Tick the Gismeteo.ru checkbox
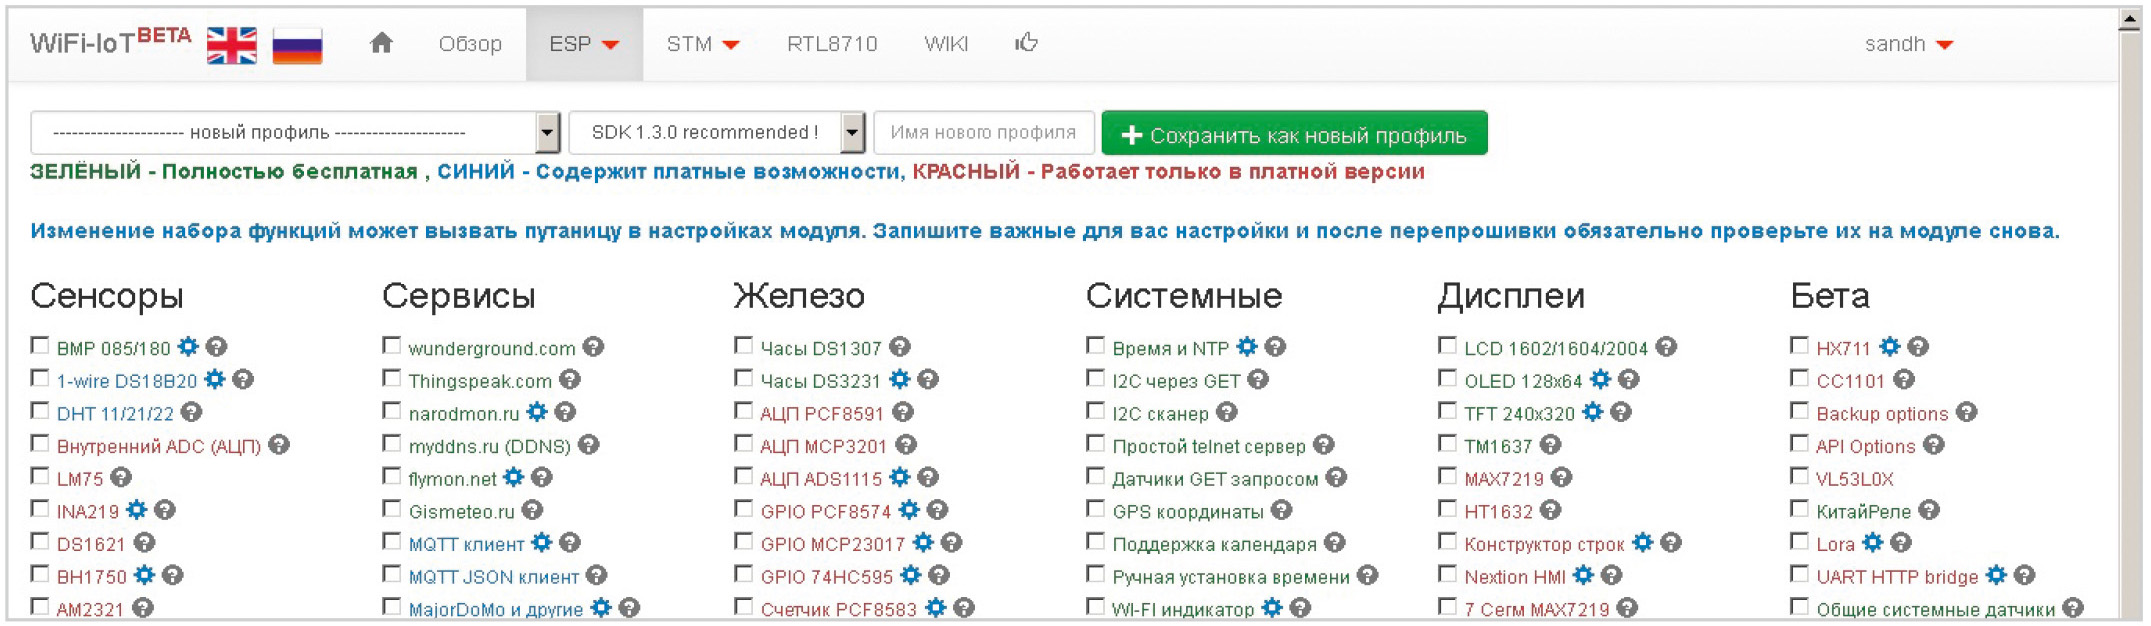The height and width of the screenshot is (626, 2151). point(392,509)
